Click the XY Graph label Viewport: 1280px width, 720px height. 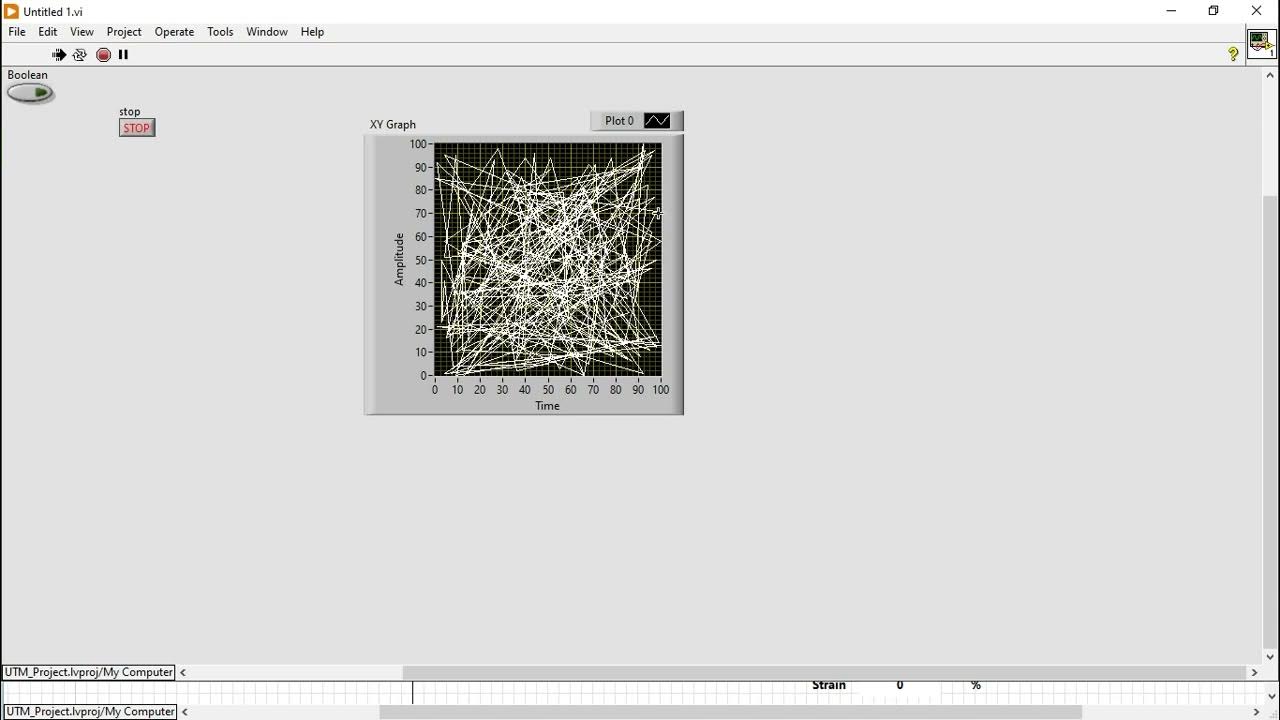(393, 125)
